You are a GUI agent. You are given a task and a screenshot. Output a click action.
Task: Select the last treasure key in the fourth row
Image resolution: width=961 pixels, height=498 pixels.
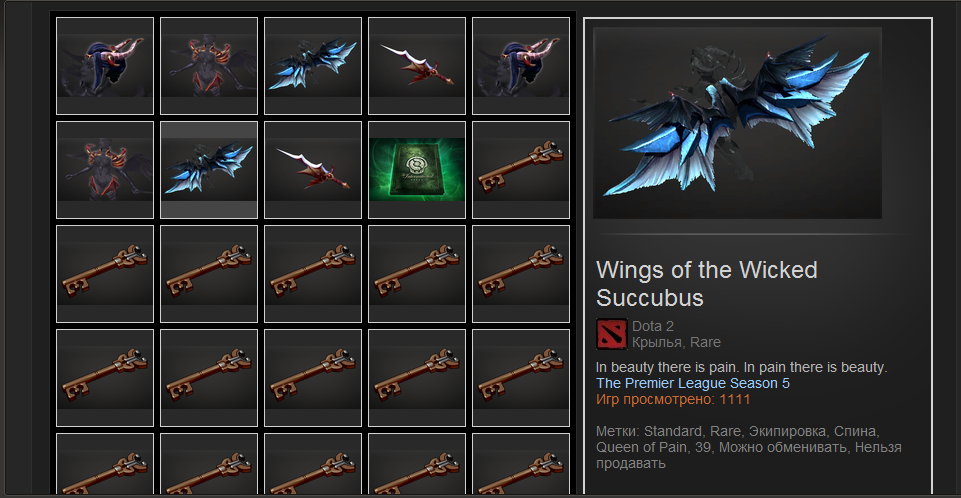(521, 378)
